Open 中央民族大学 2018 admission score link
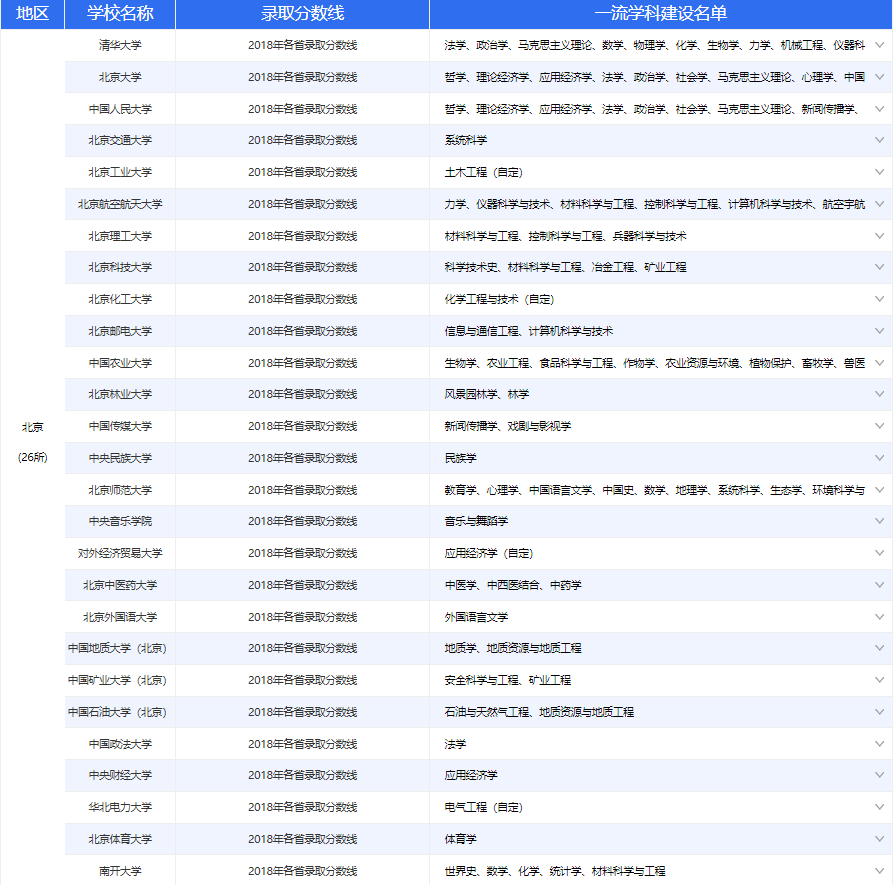The height and width of the screenshot is (885, 893). click(x=302, y=458)
